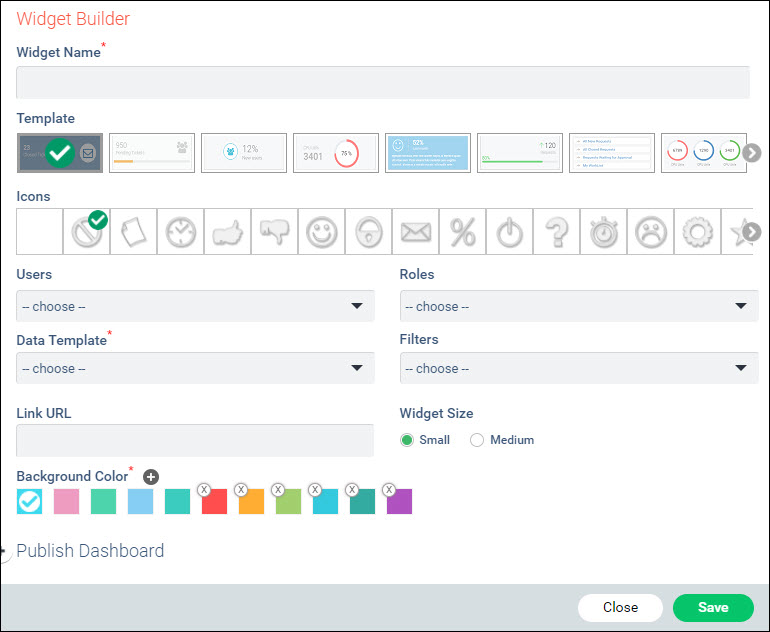The image size is (770, 632).
Task: Pick the checked cyan background color
Action: pos(29,501)
